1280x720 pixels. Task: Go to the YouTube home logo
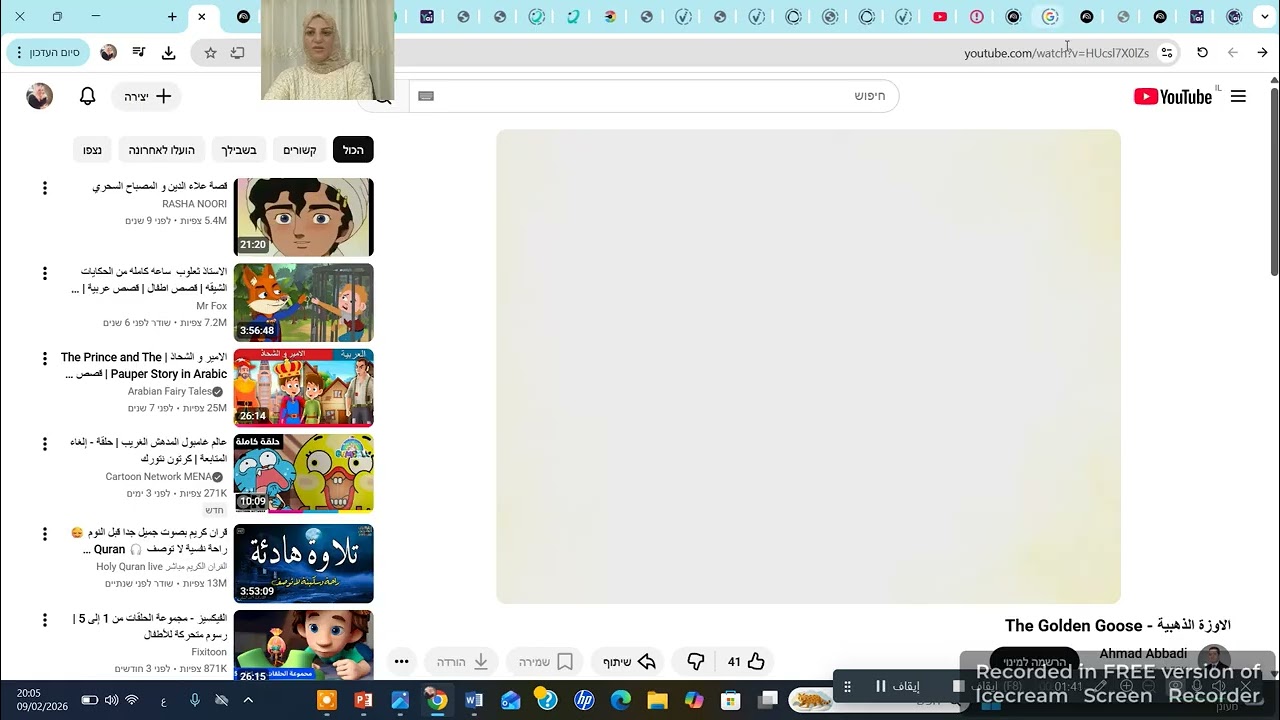tap(1173, 96)
